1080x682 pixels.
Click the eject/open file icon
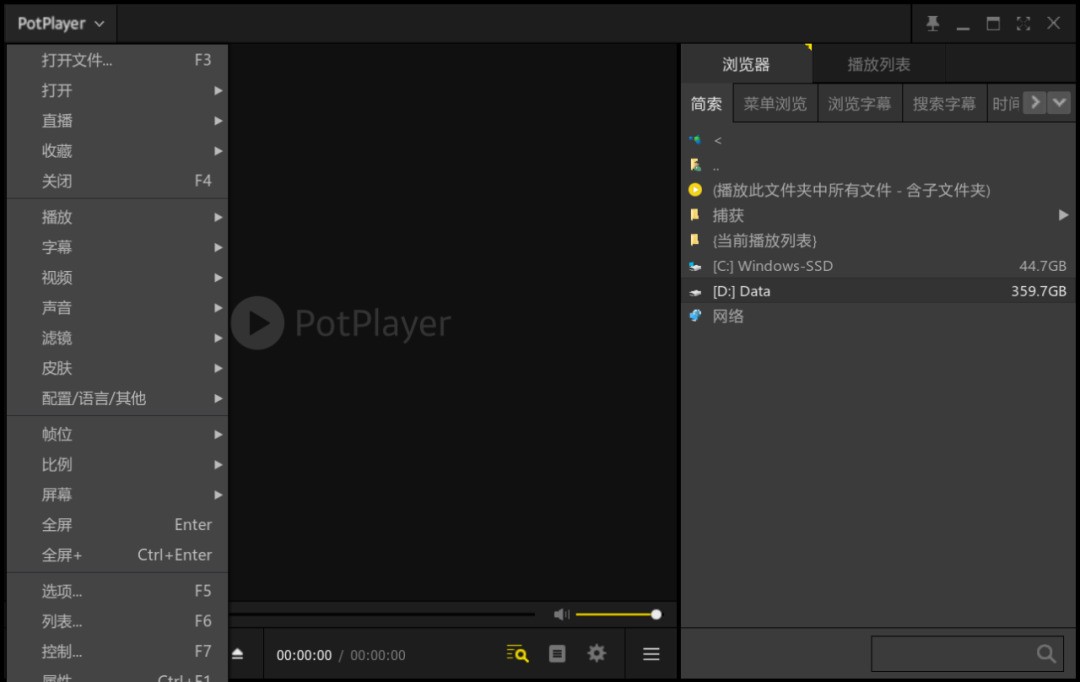click(238, 654)
